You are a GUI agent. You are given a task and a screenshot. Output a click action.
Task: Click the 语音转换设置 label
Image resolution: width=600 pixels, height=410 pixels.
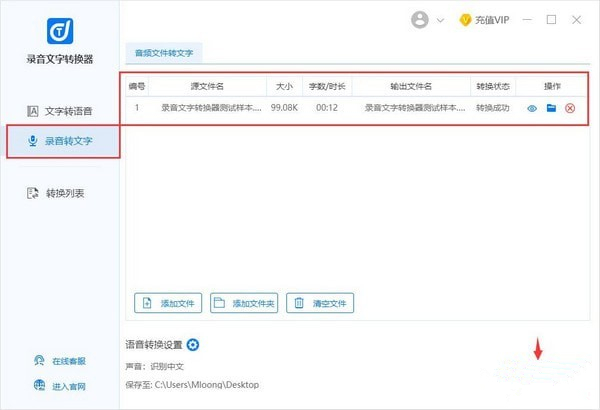tap(154, 345)
